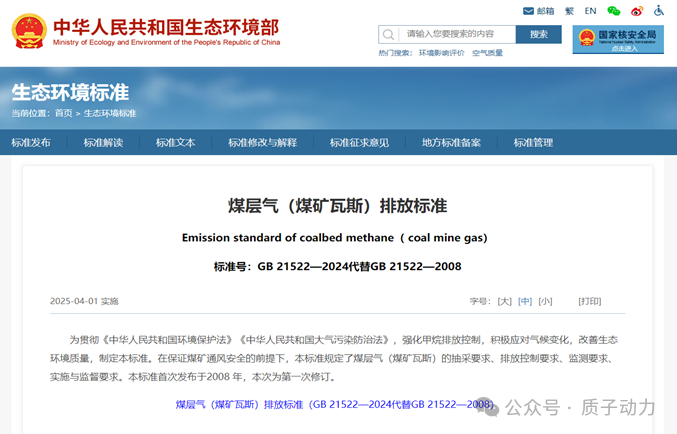This screenshot has height=434, width=677.
Task: Open the 国家核安全局 banner
Action: click(x=617, y=39)
